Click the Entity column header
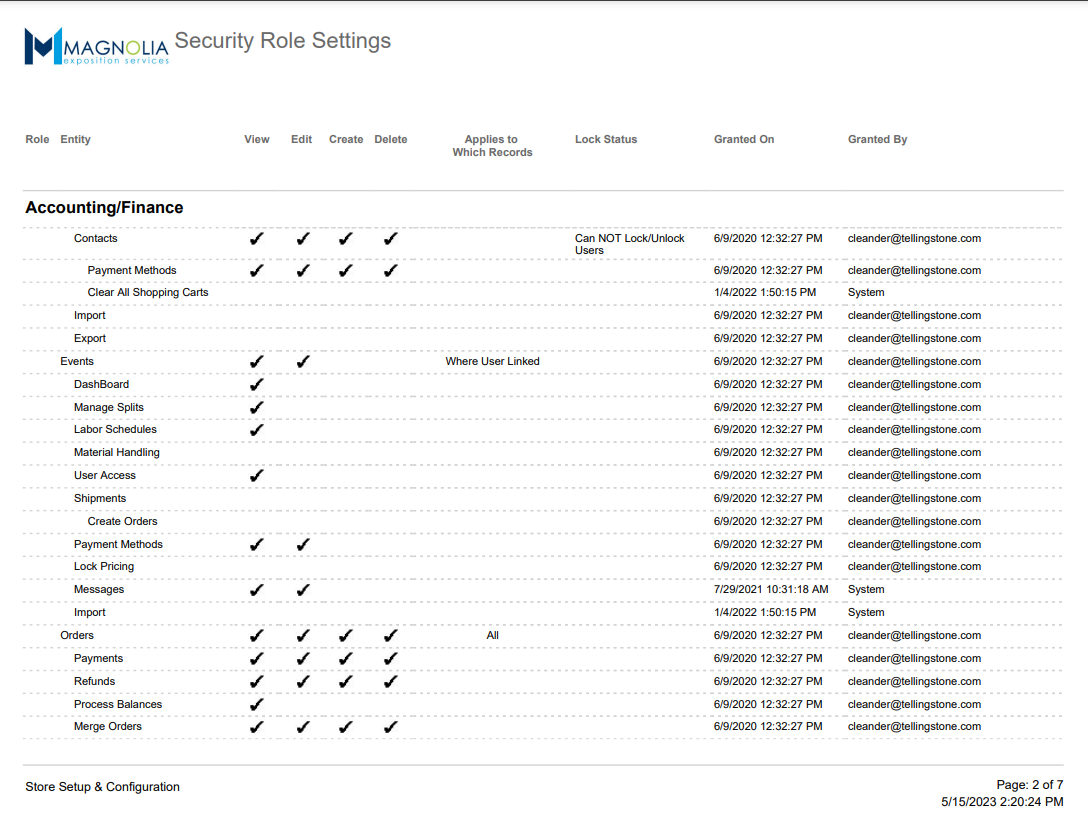 75,140
